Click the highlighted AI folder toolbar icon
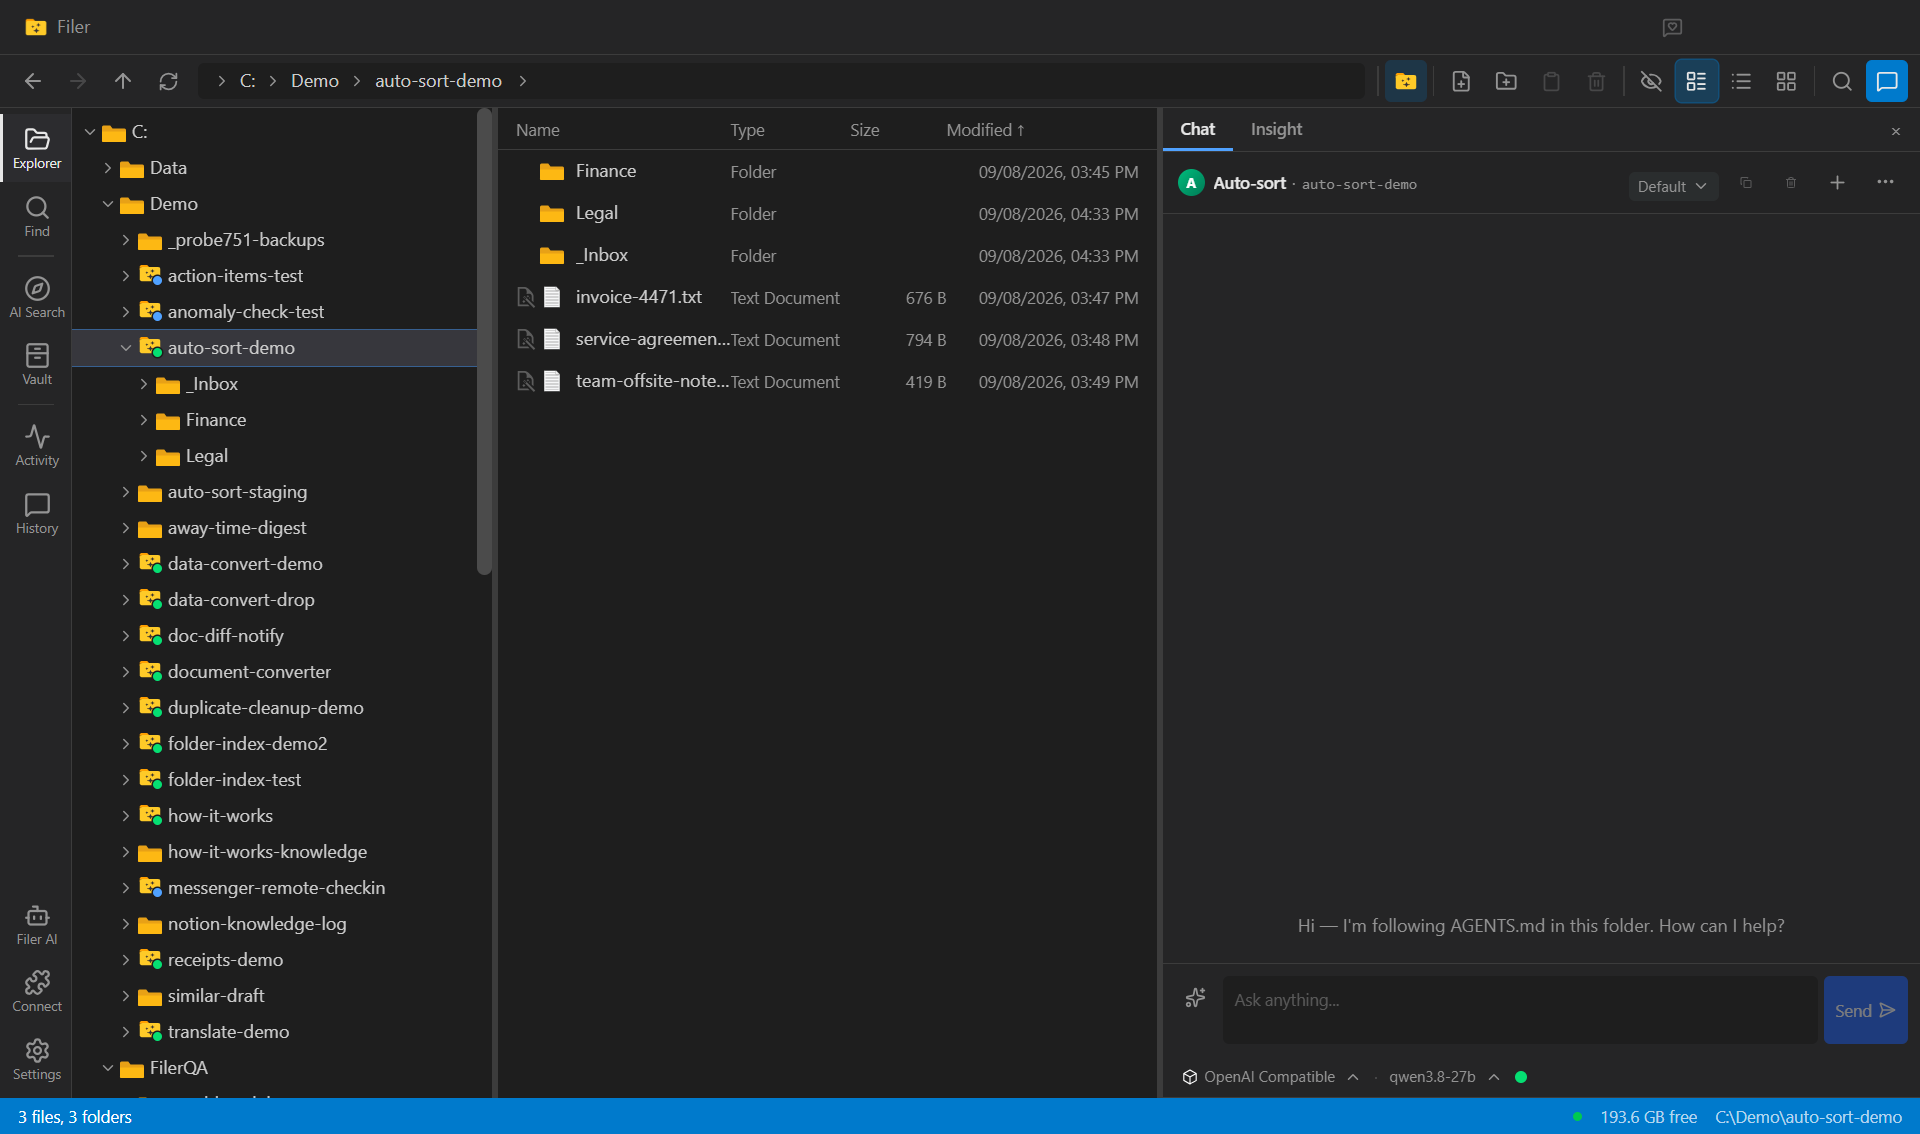Screen dimensions: 1920x1134 pos(1406,81)
